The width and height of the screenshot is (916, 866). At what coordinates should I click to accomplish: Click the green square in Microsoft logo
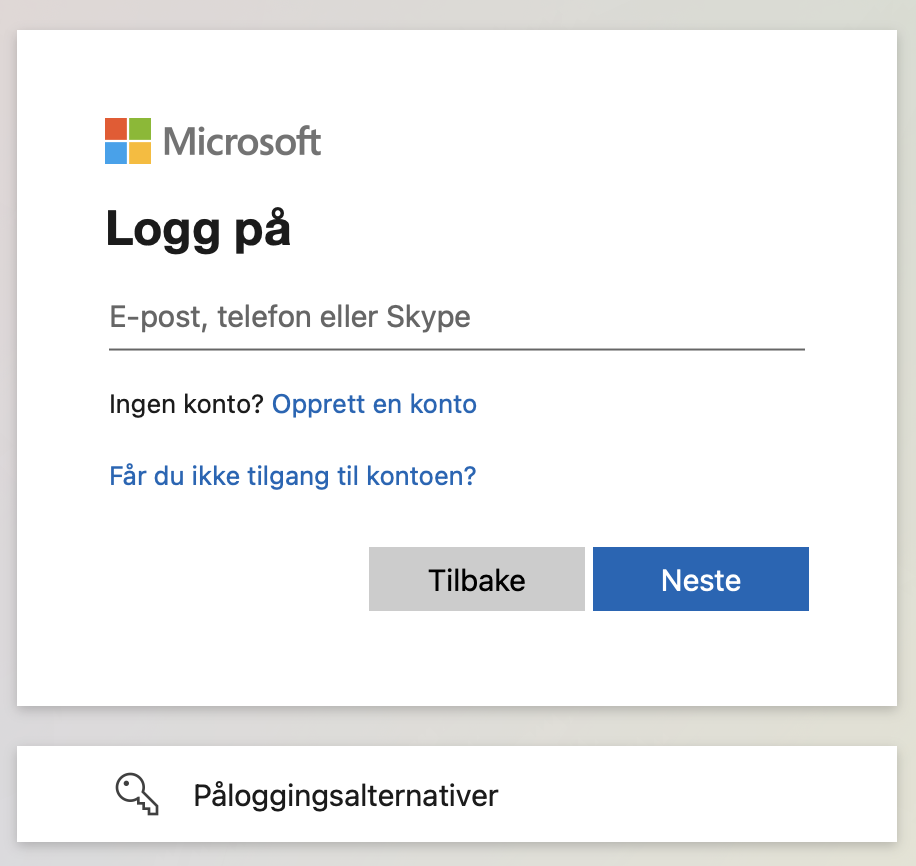pyautogui.click(x=140, y=129)
